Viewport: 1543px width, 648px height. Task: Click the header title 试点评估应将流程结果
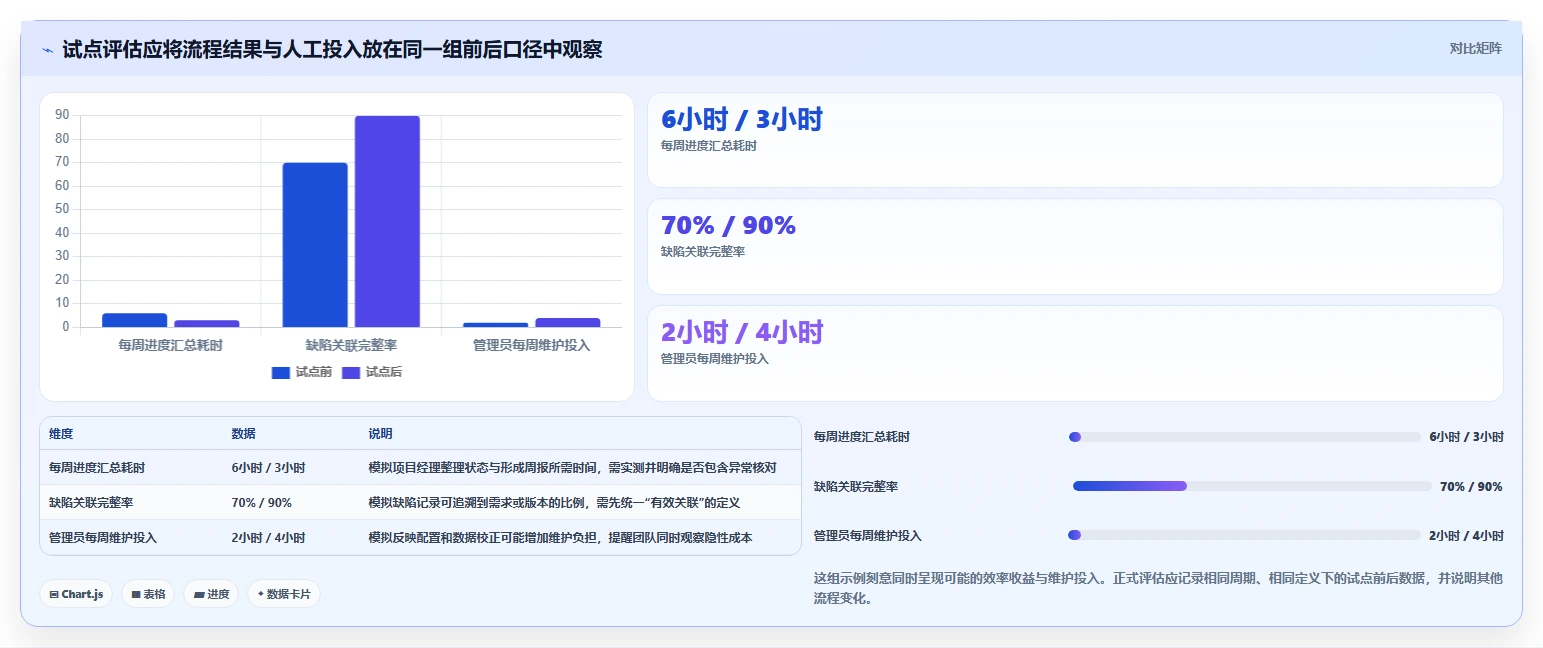pyautogui.click(x=332, y=50)
